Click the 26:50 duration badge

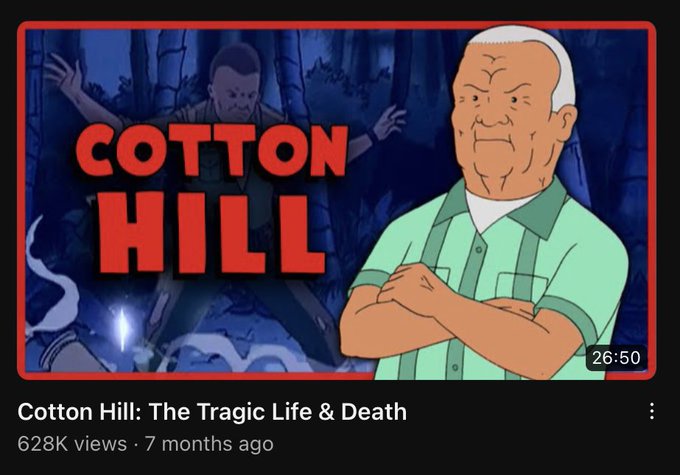pyautogui.click(x=616, y=358)
